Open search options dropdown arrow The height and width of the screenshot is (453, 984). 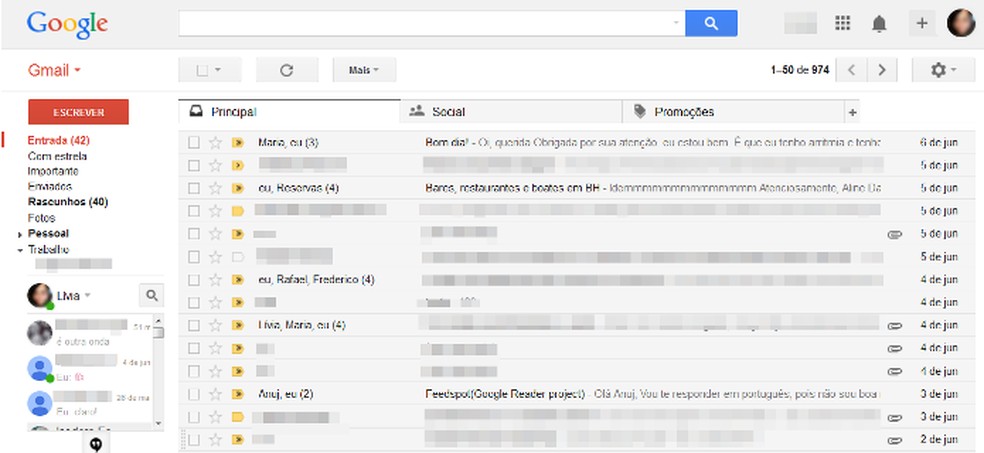(676, 23)
